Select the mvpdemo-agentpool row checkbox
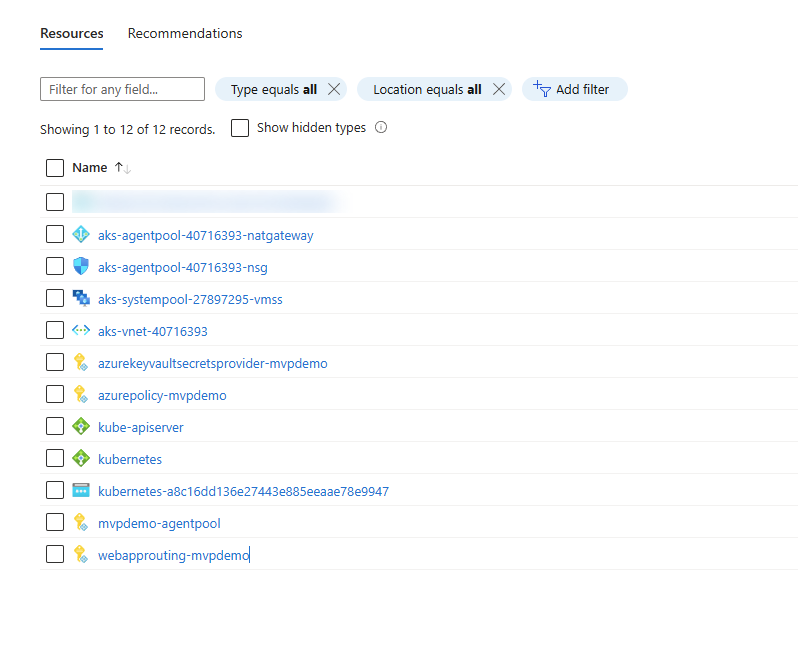This screenshot has width=798, height=666. pos(55,522)
